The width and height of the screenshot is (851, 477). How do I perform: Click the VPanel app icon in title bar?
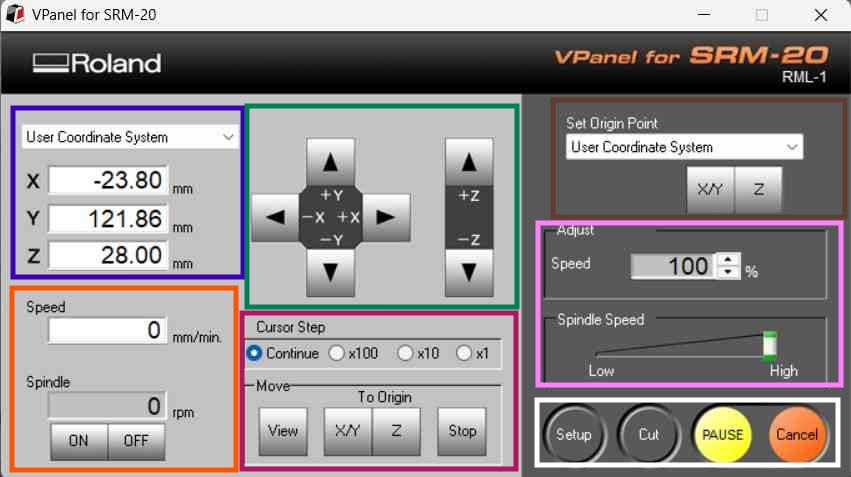point(15,14)
